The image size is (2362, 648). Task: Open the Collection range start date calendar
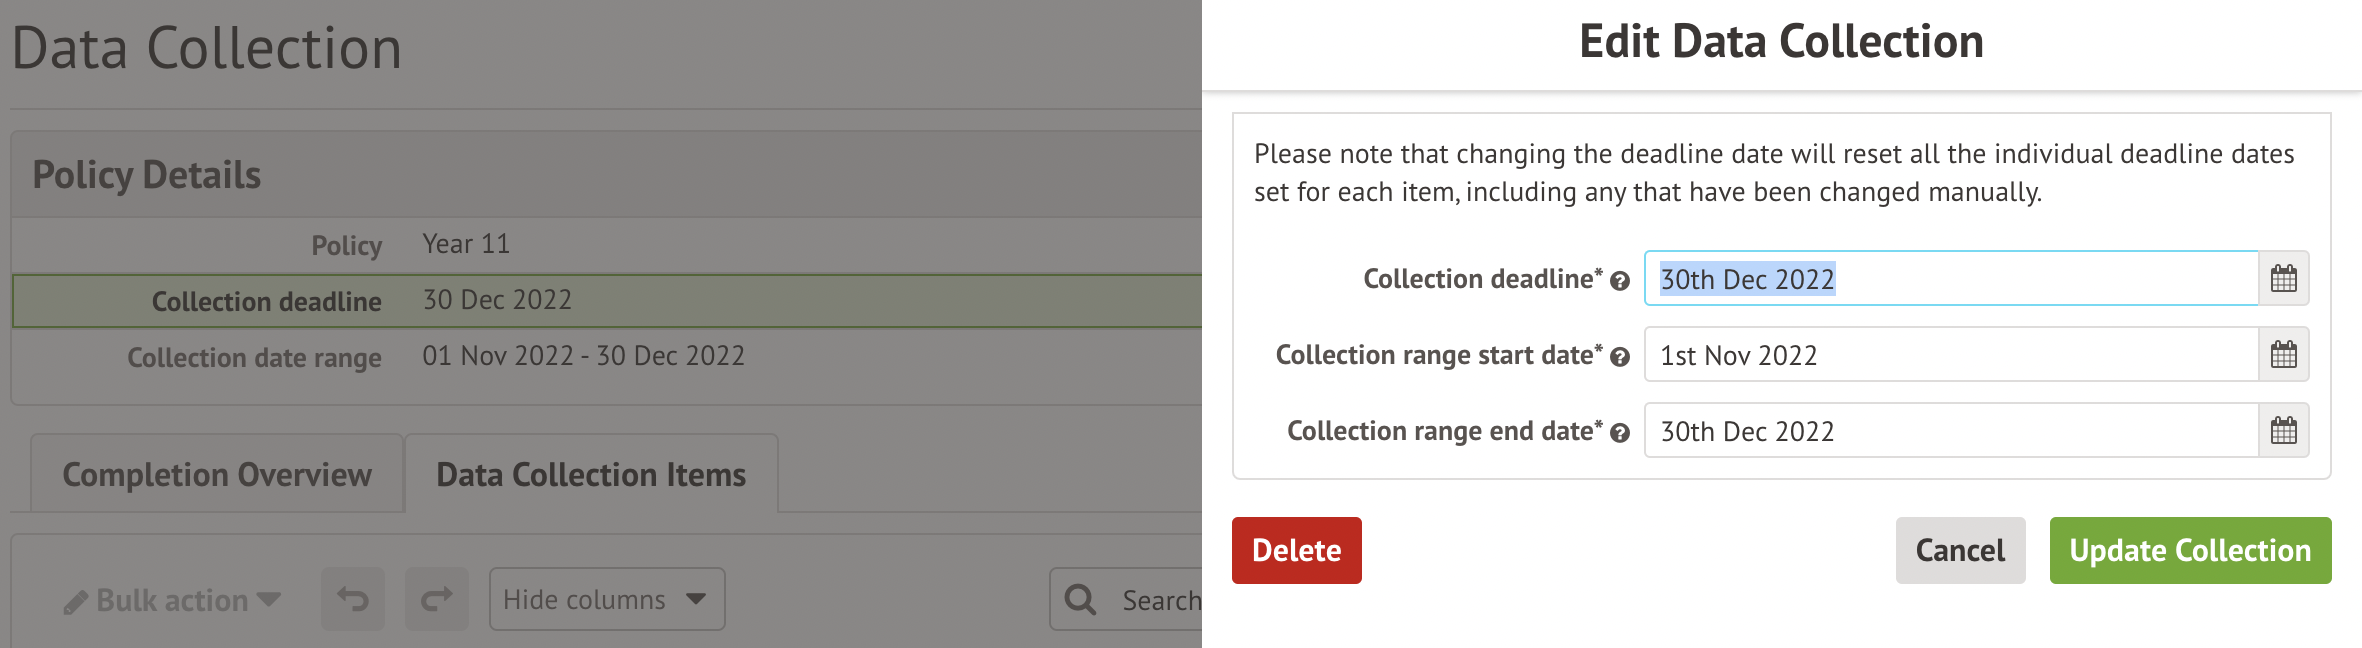2285,355
